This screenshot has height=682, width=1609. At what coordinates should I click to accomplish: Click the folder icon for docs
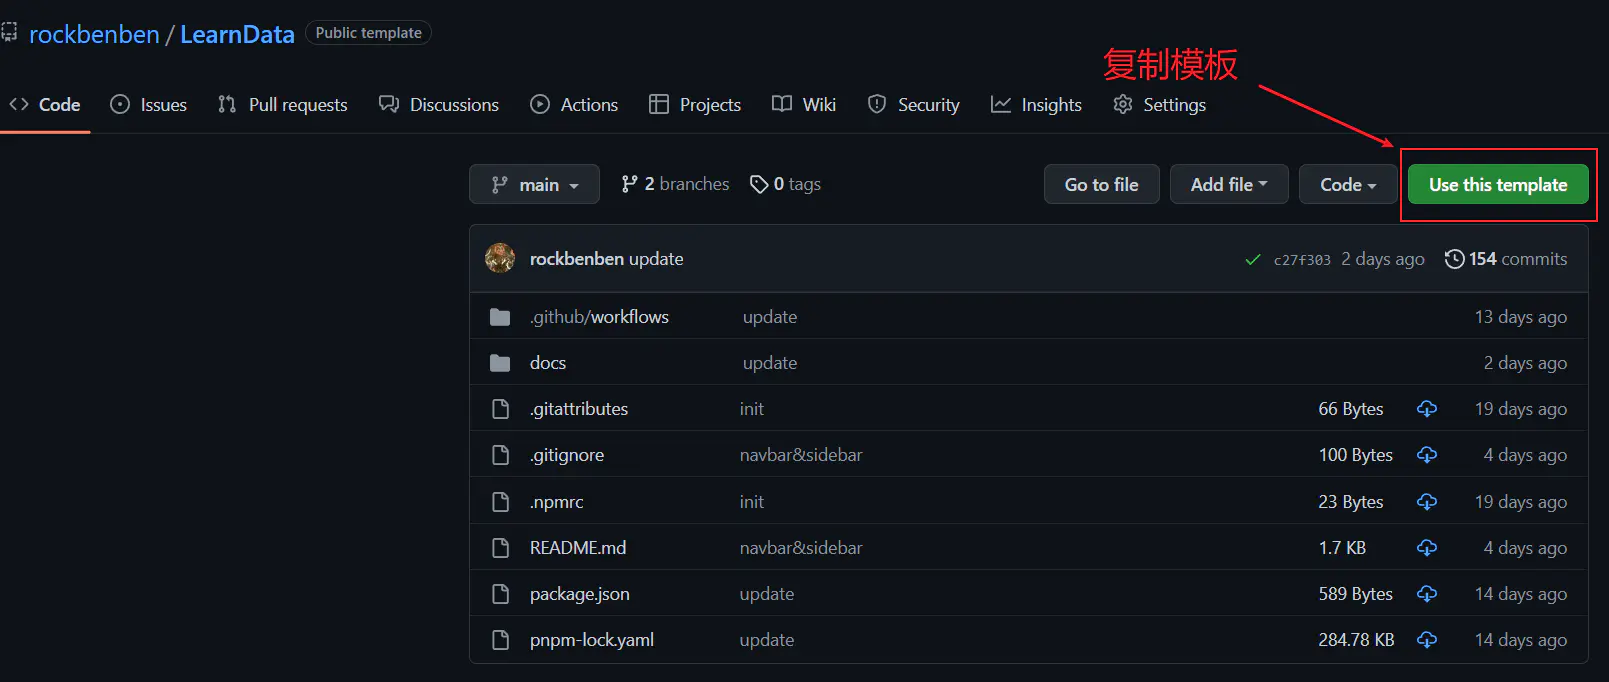click(500, 363)
